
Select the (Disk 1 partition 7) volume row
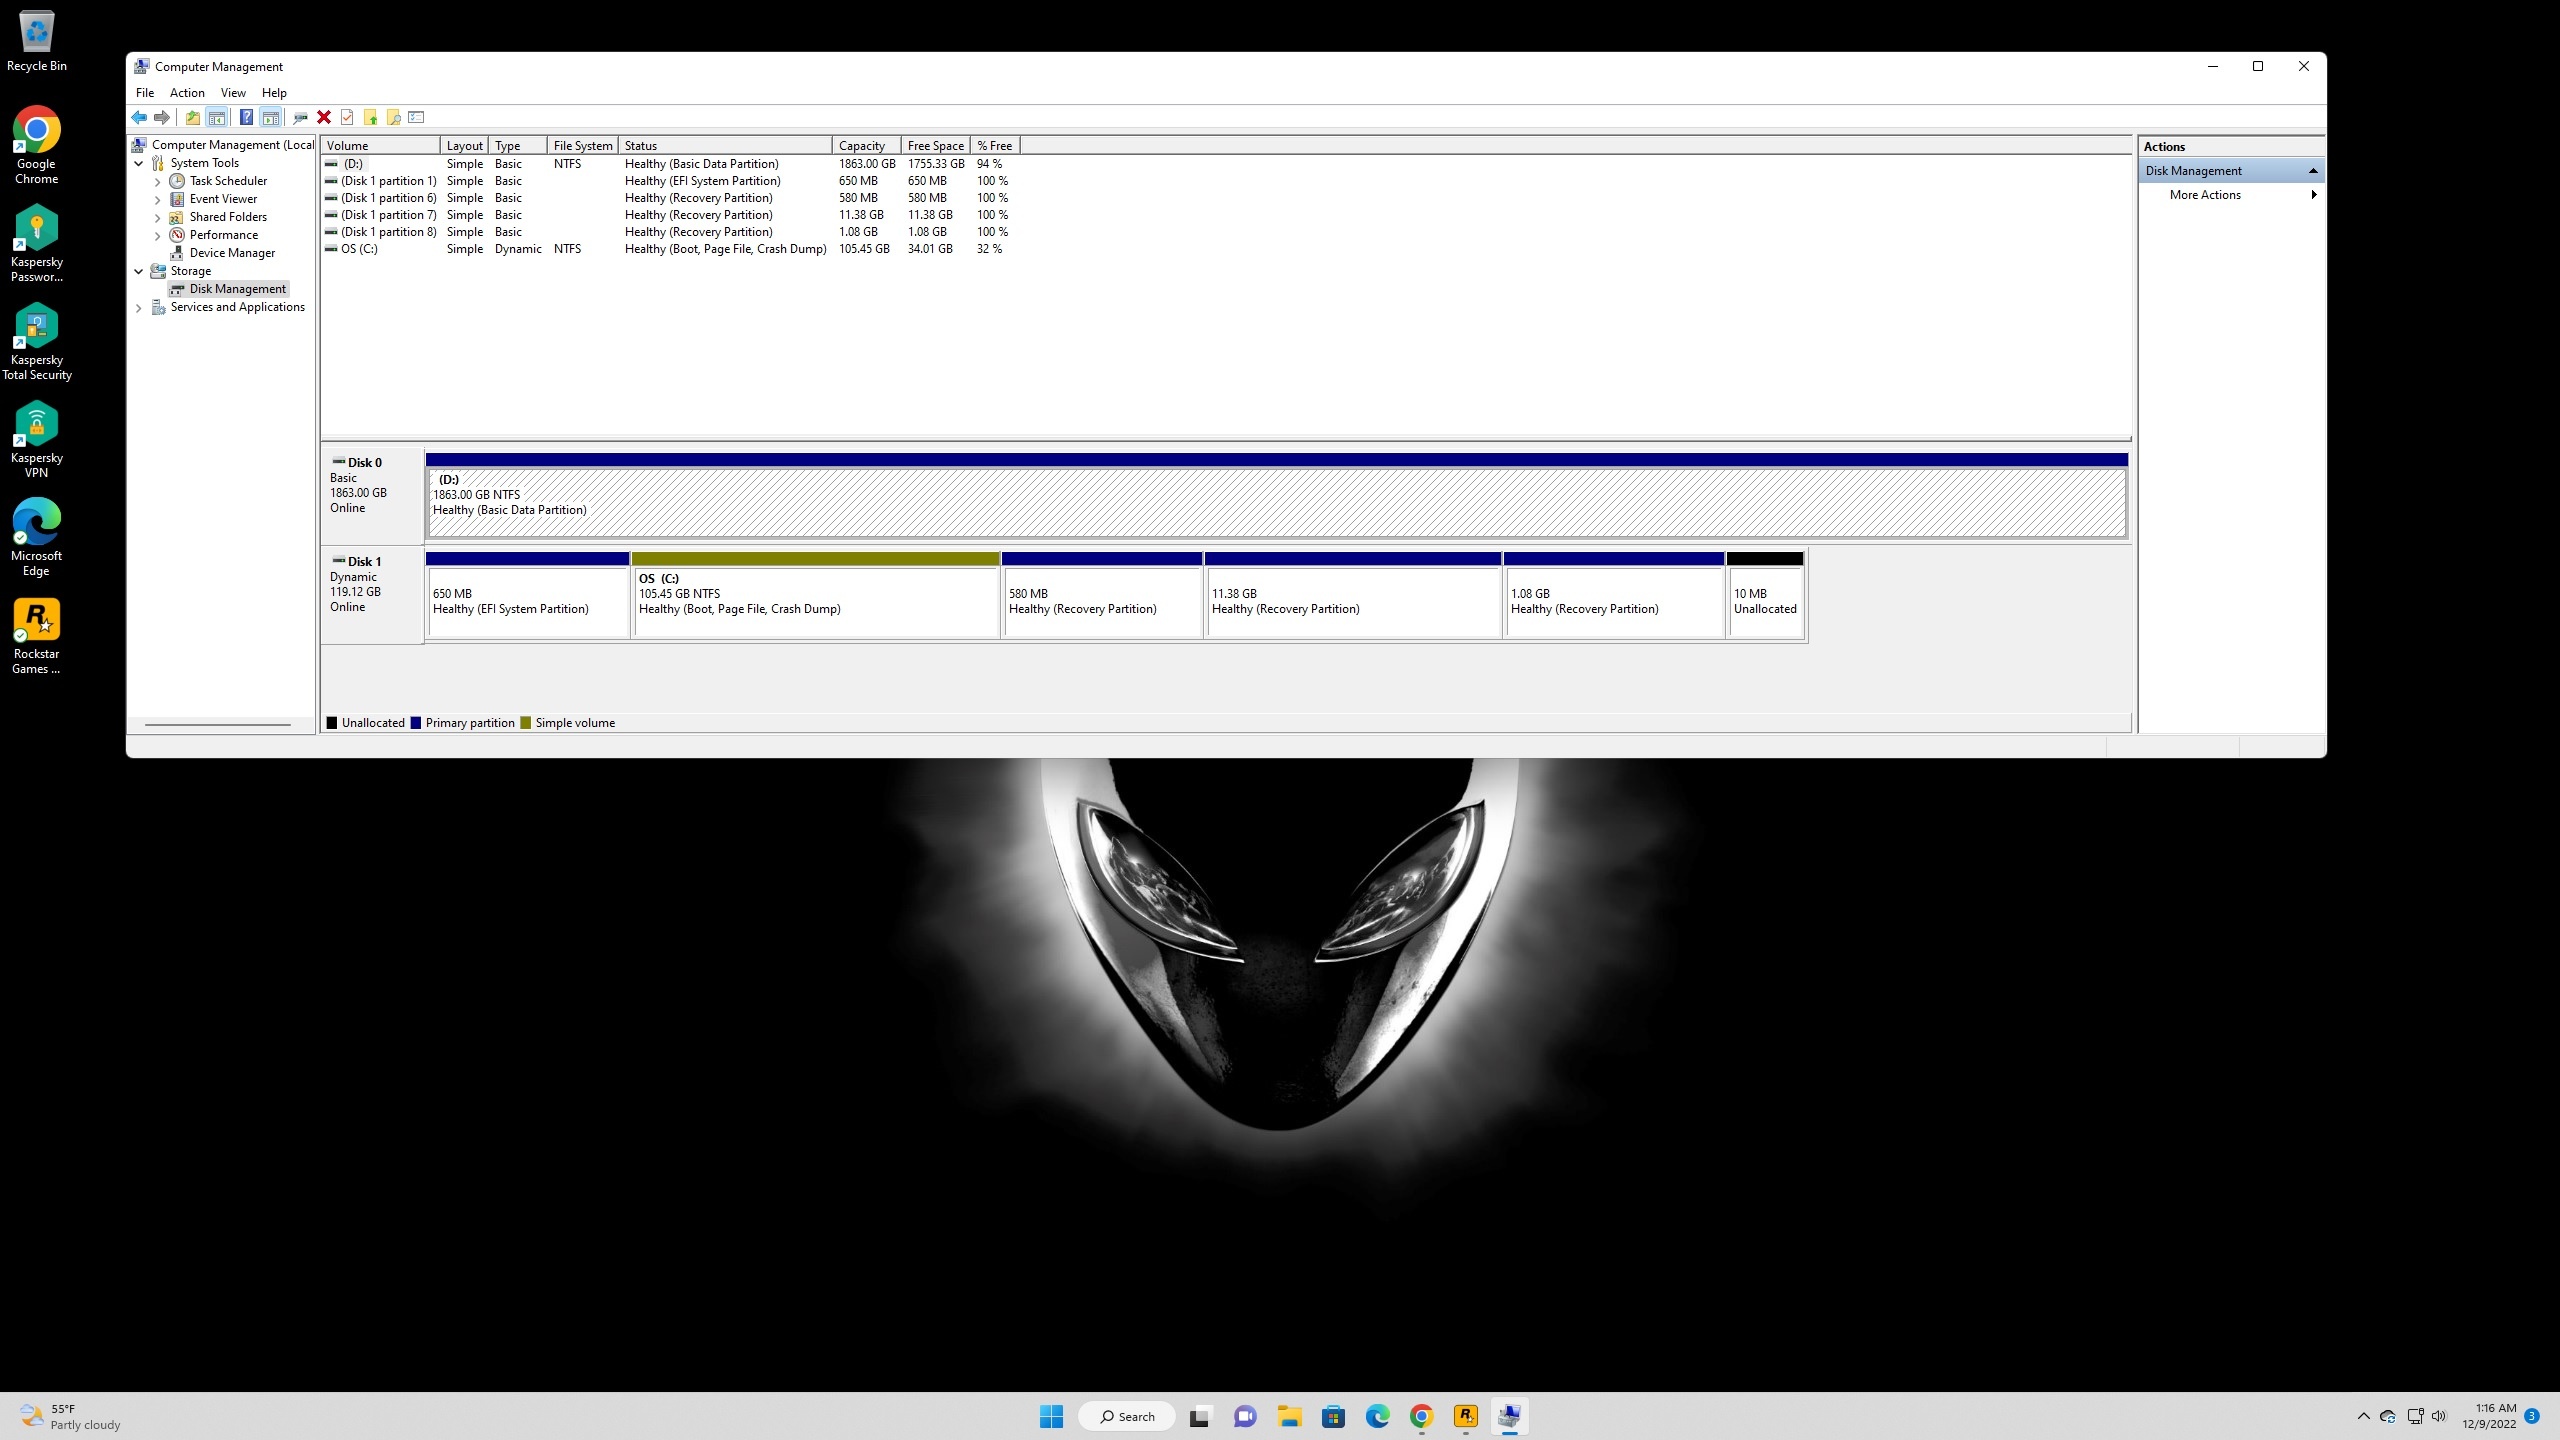click(673, 215)
